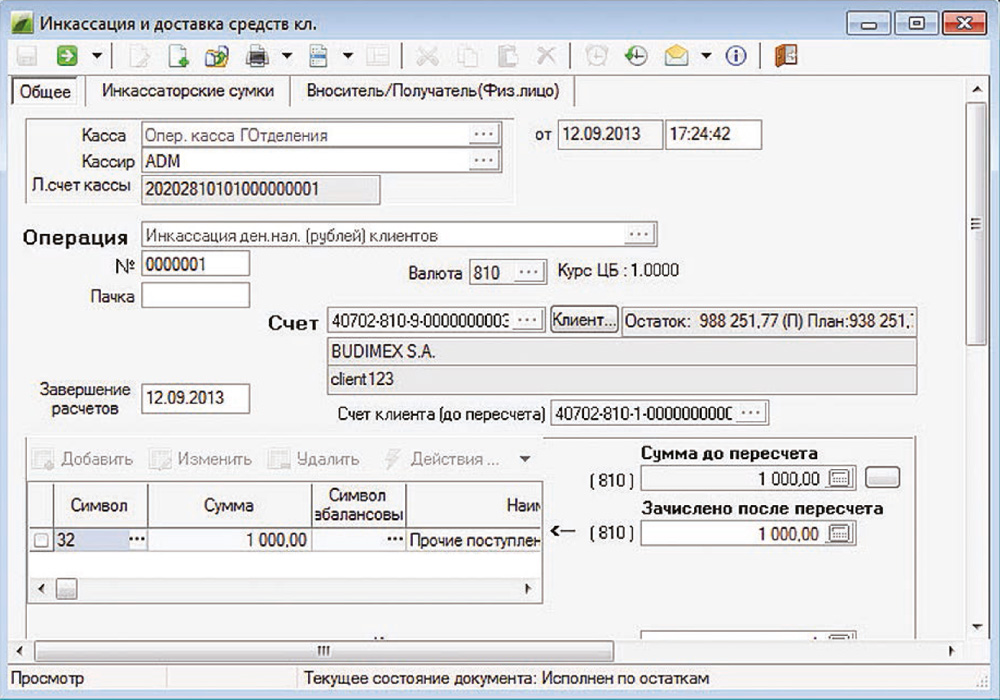Open Касса selection ellipsis button

click(484, 134)
